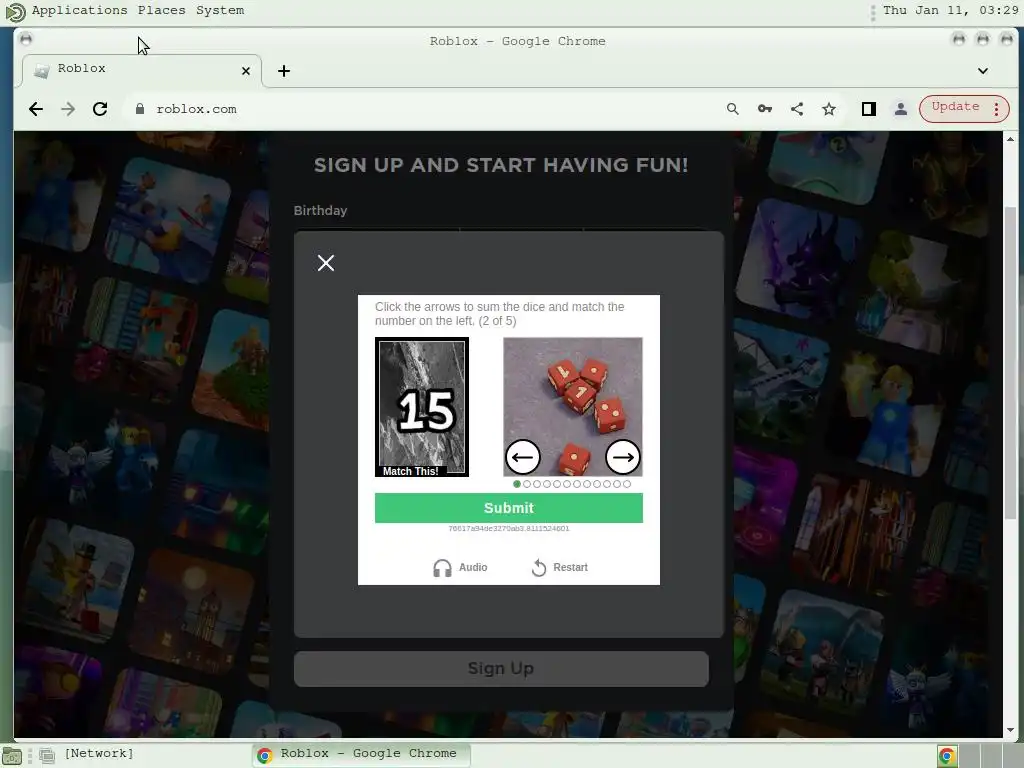Close the captcha dialog with X
Image resolution: width=1024 pixels, height=768 pixels.
click(326, 263)
